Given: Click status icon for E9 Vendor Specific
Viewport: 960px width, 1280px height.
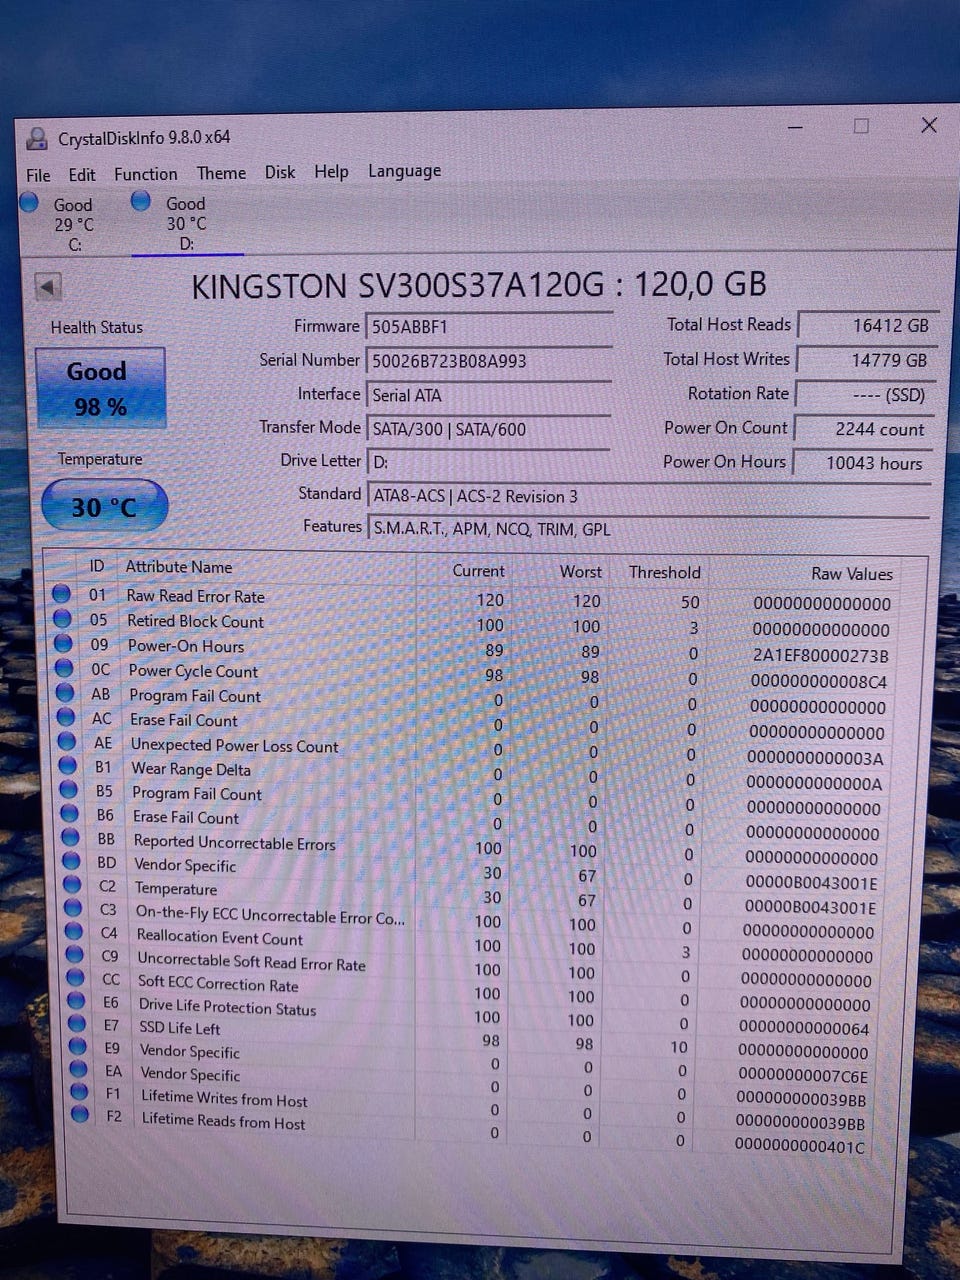Looking at the screenshot, I should (78, 1047).
